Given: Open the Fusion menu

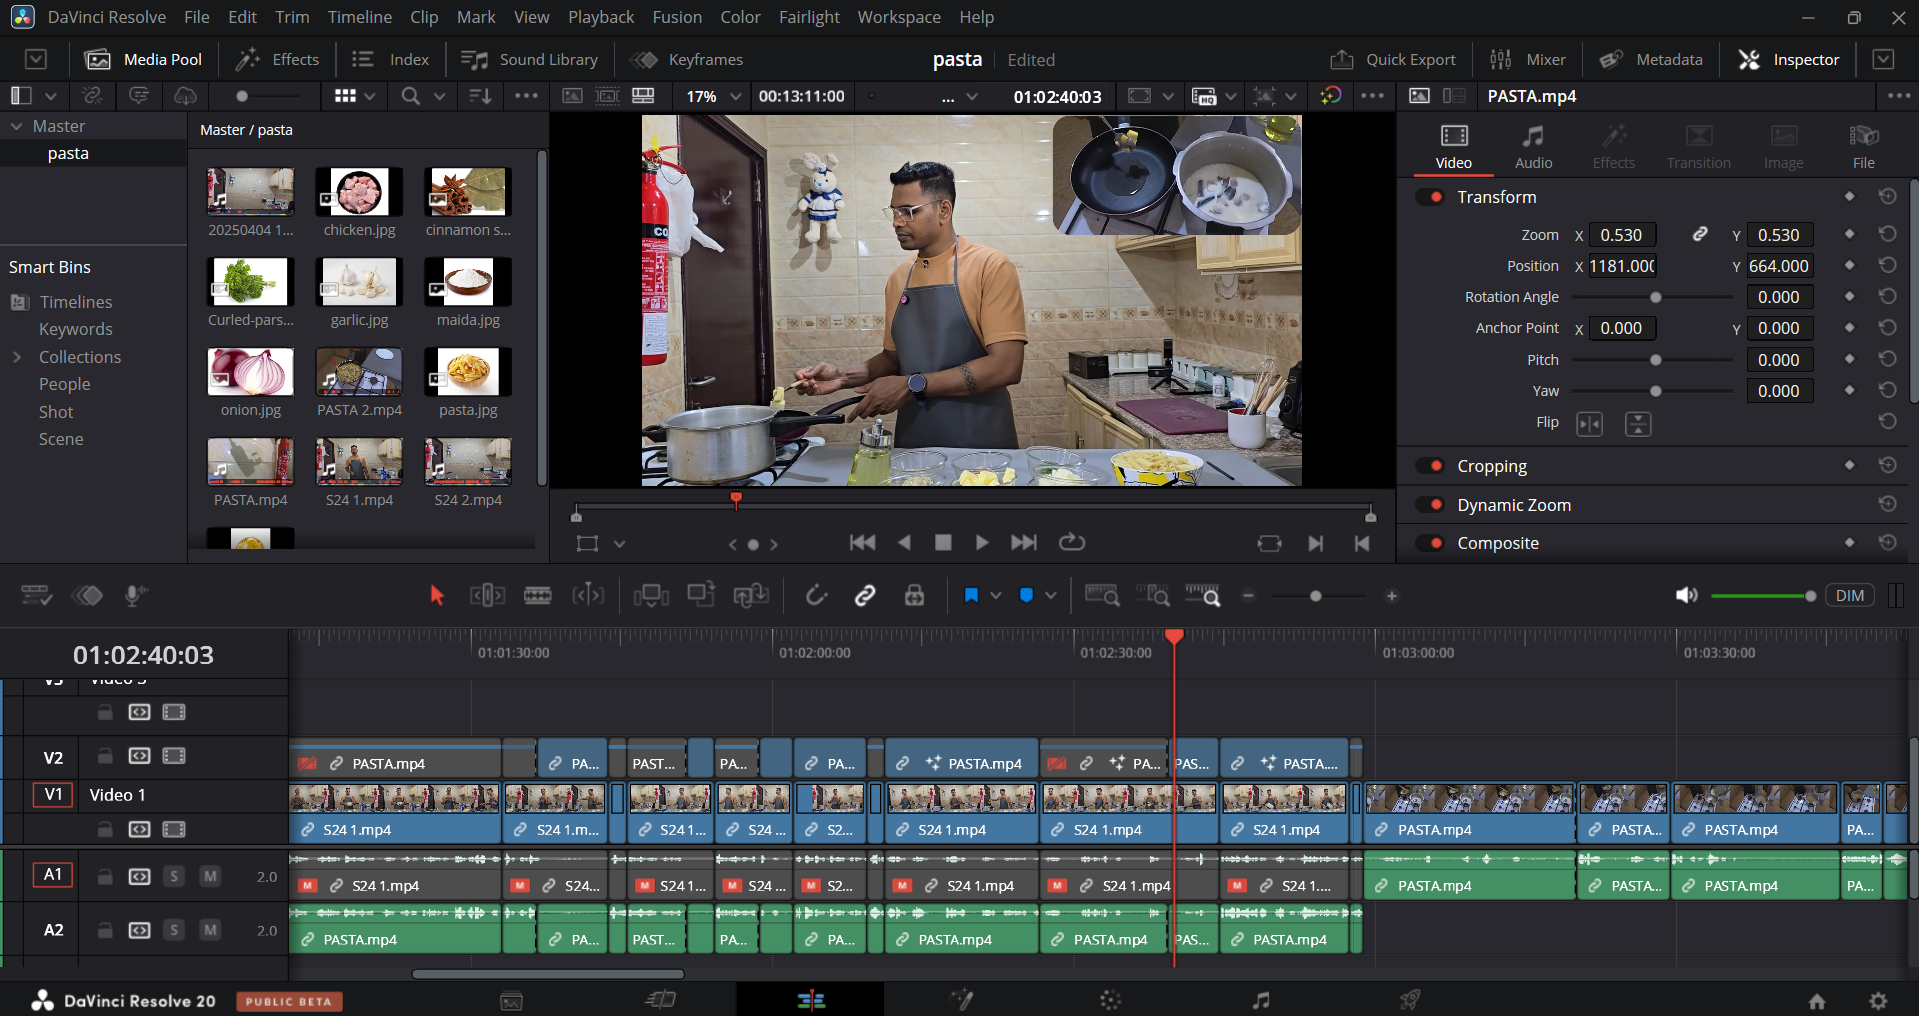Looking at the screenshot, I should 677,17.
